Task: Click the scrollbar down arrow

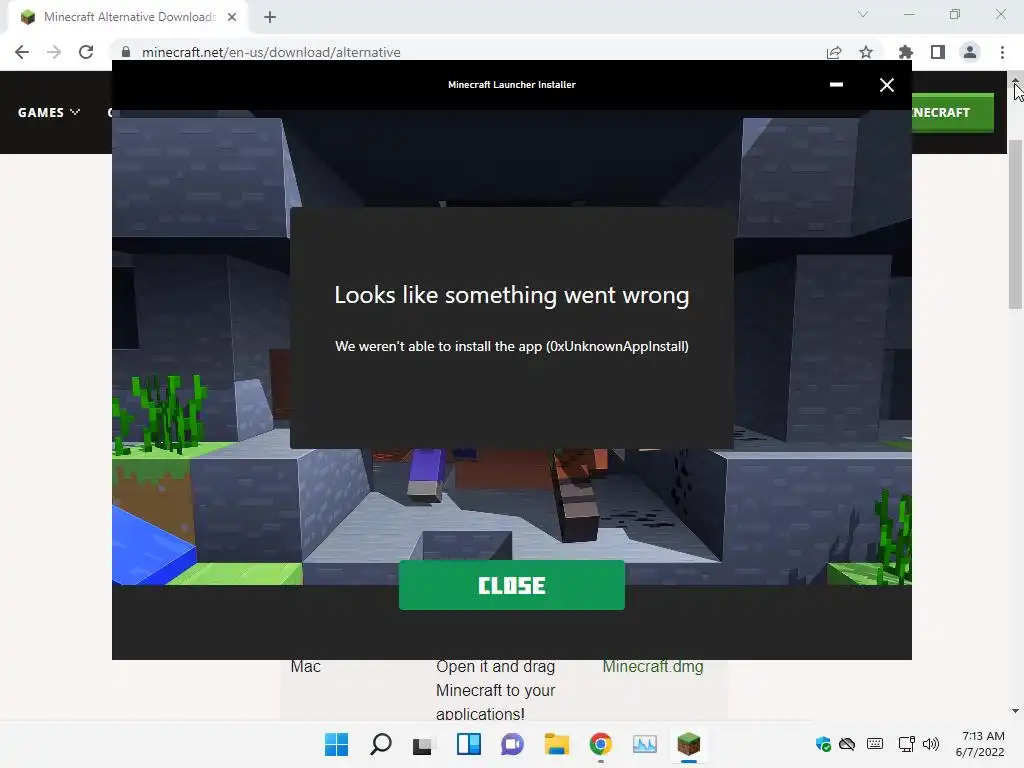Action: click(x=1015, y=711)
